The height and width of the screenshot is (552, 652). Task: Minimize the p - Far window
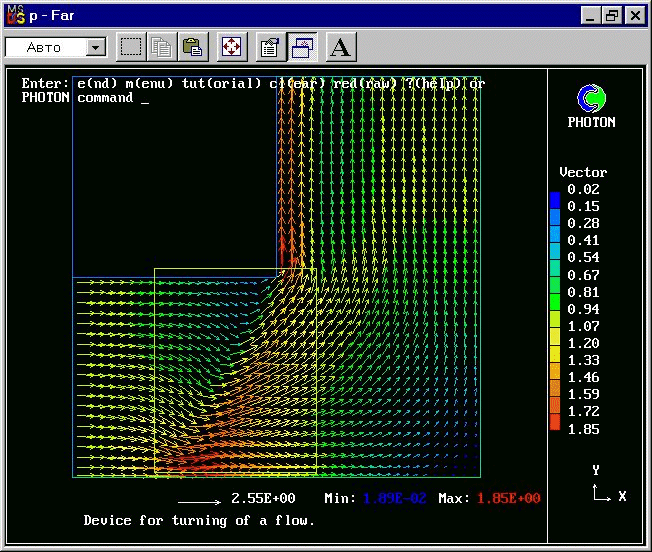(590, 16)
